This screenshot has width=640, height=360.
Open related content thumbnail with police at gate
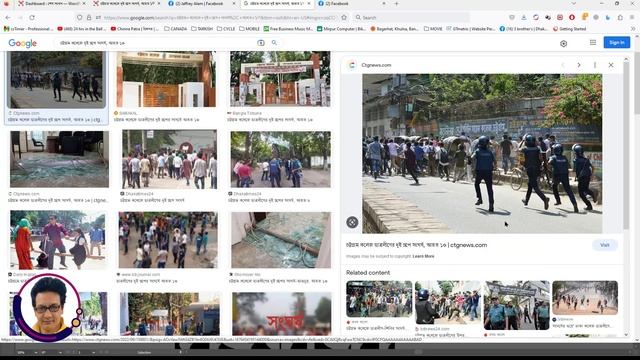[517, 305]
